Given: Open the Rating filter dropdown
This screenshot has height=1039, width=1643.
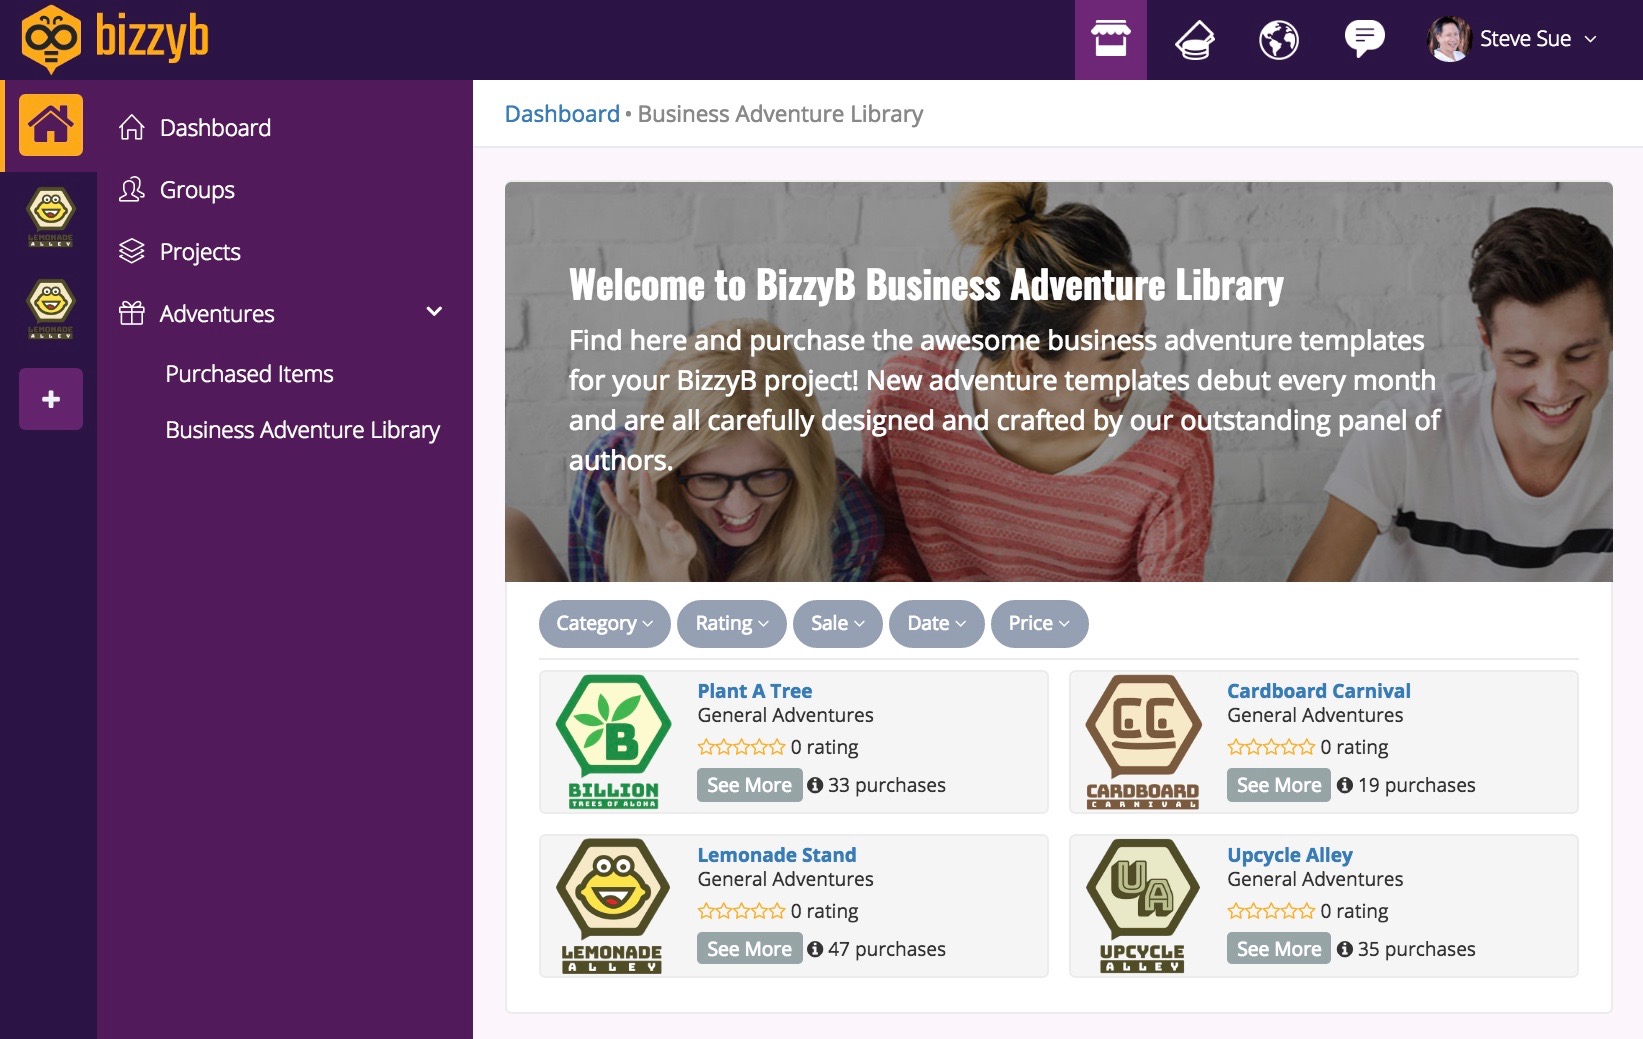Looking at the screenshot, I should pos(732,623).
